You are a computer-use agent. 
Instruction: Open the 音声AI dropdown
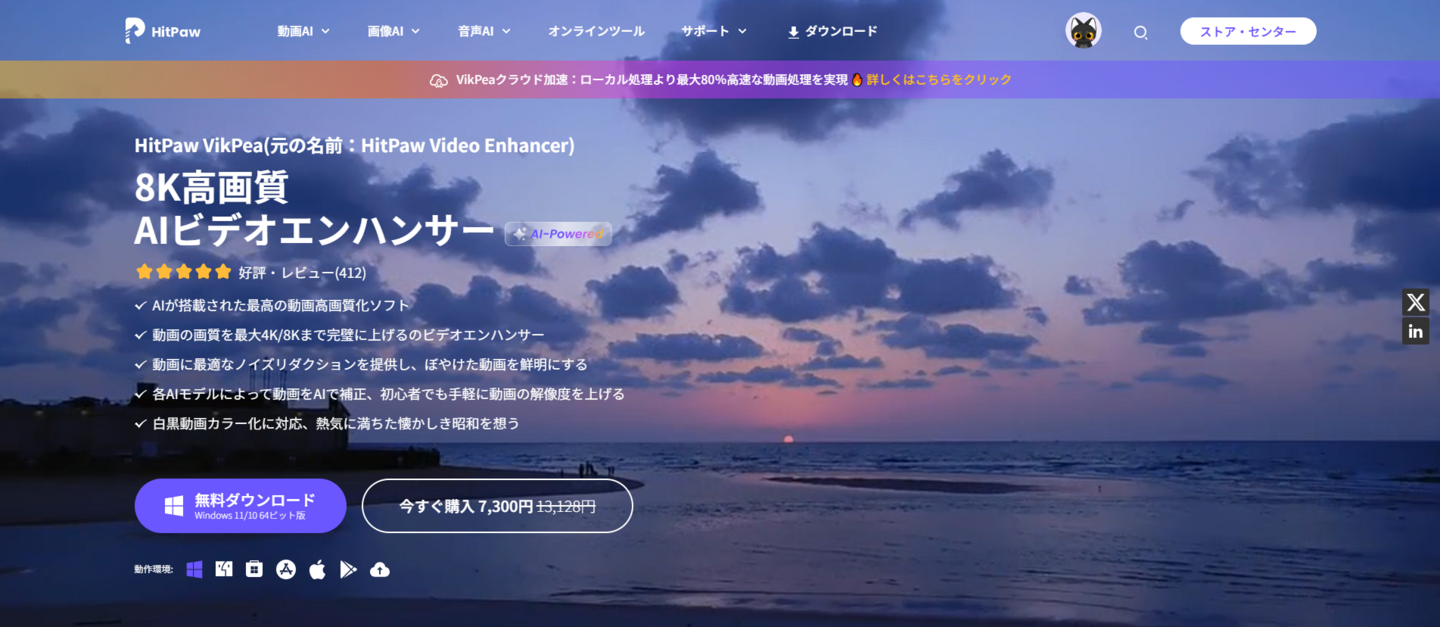coord(484,31)
